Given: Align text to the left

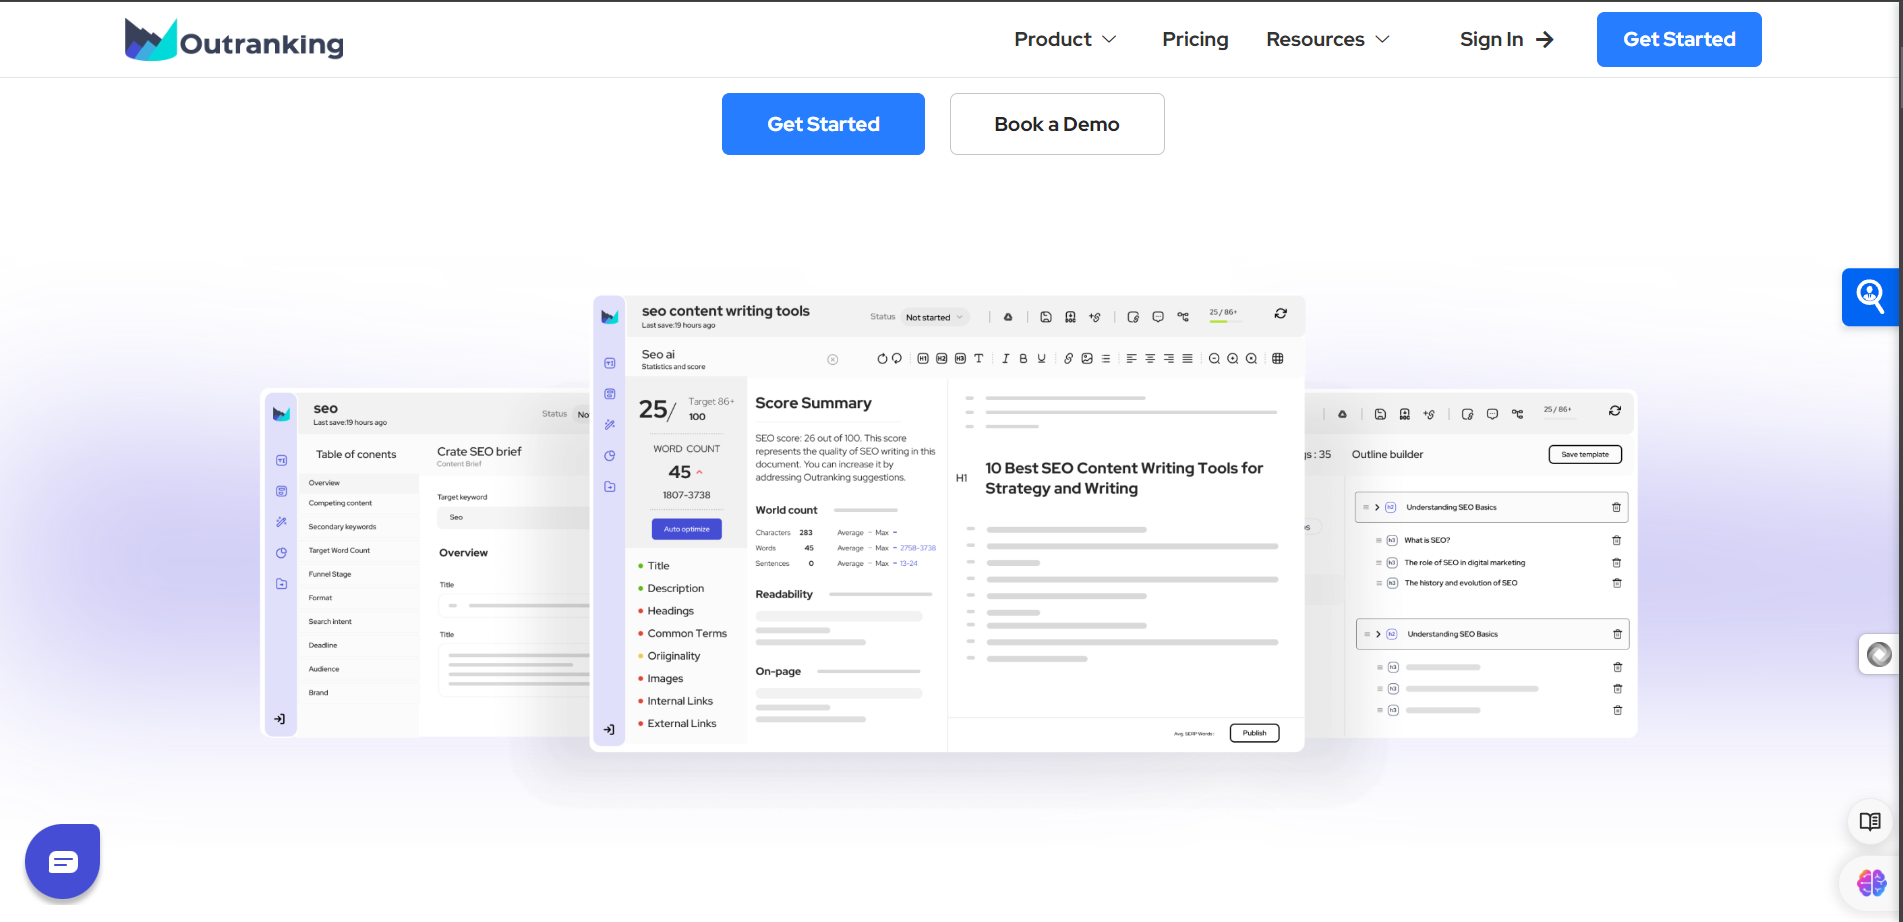Looking at the screenshot, I should 1131,359.
